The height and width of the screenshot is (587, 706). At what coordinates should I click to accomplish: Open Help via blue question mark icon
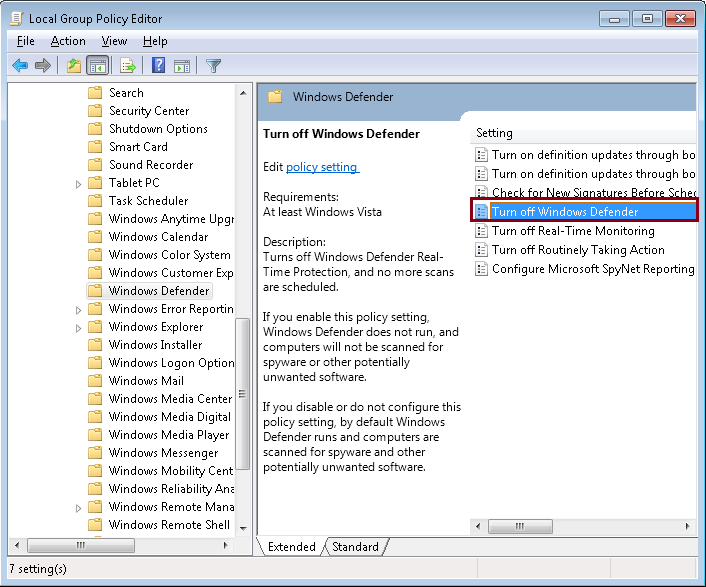[158, 66]
